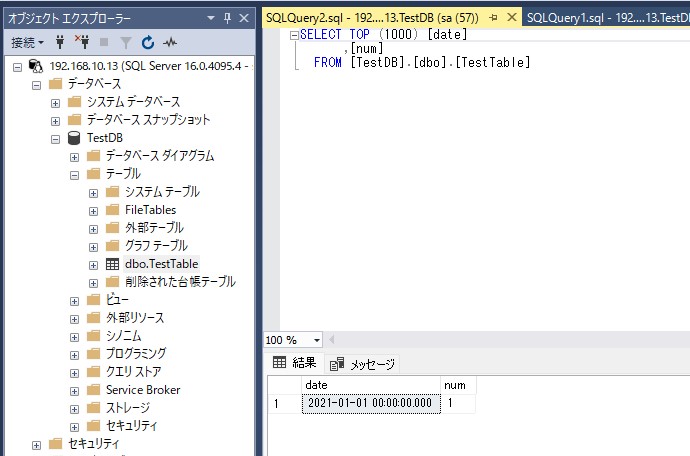Click the dbo.TestTable table grid icon
The height and width of the screenshot is (456, 690).
[112, 264]
